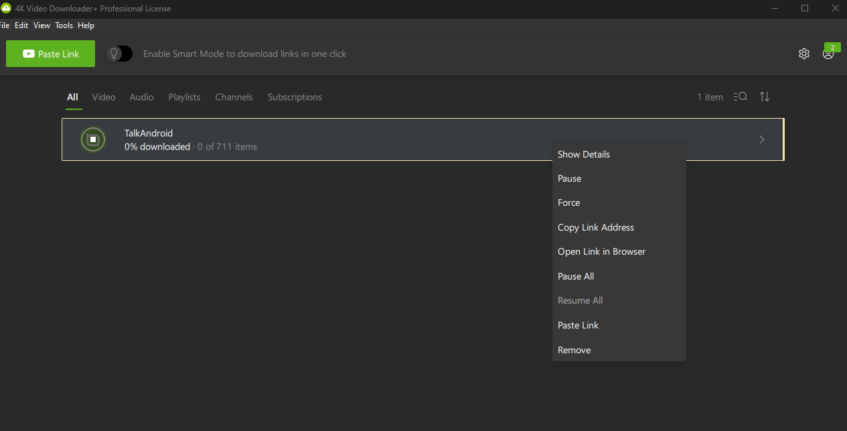Choose Force in the context menu
847x431 pixels.
click(619, 203)
